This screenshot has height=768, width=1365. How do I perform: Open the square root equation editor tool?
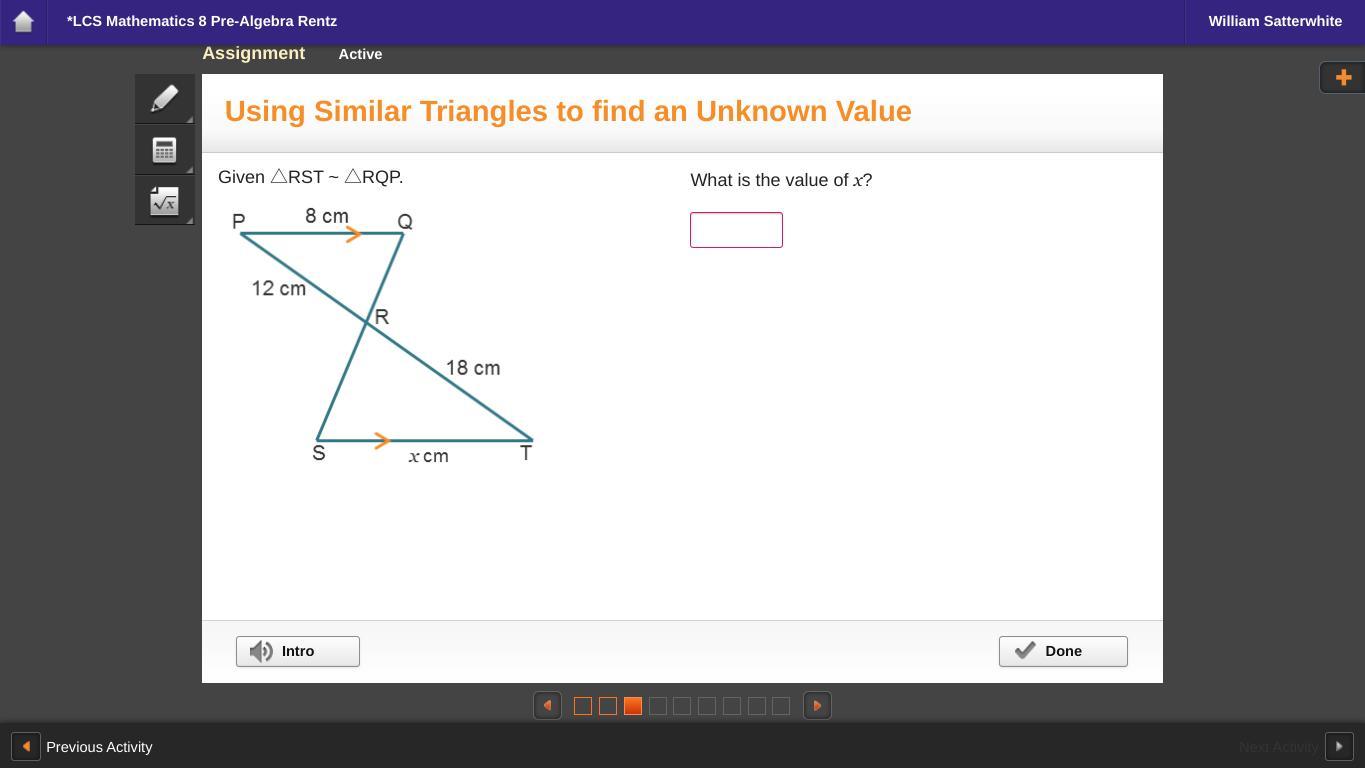point(165,200)
